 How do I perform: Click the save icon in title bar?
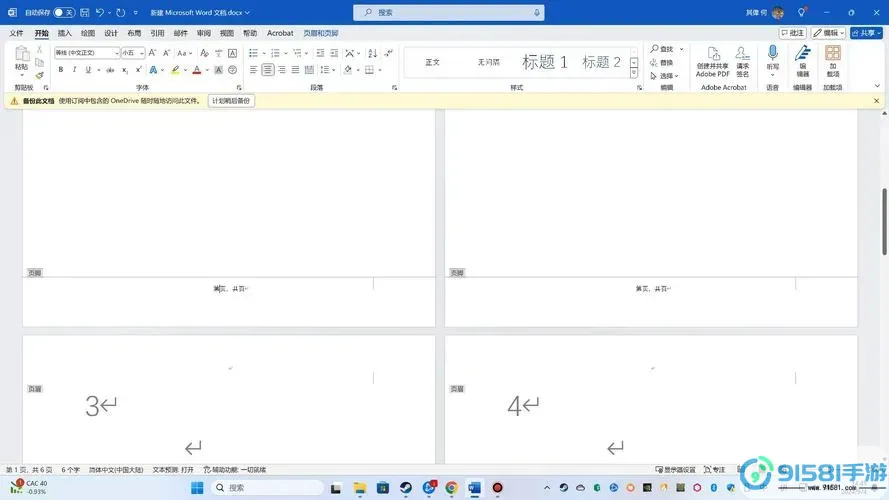click(x=83, y=13)
